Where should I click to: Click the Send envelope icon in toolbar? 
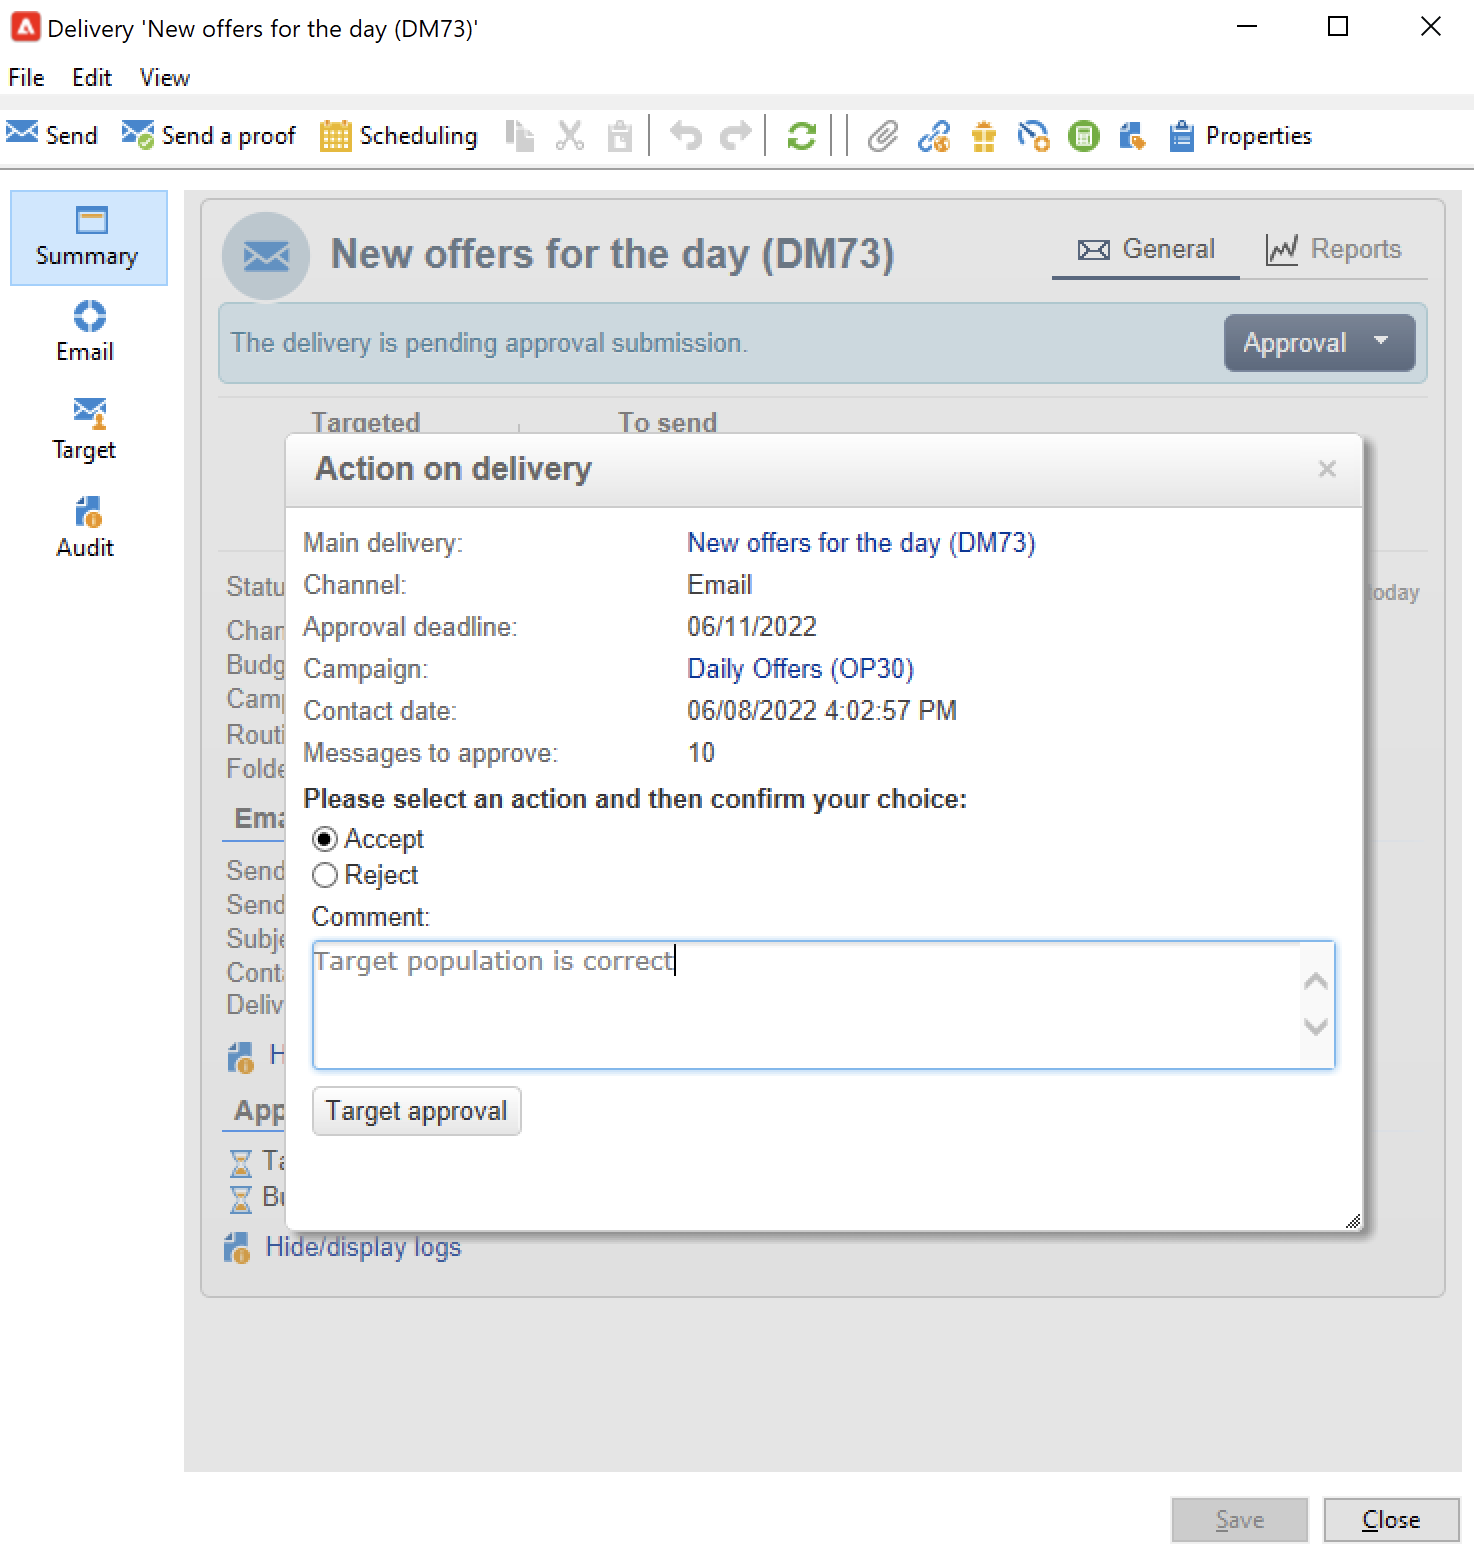tap(22, 135)
